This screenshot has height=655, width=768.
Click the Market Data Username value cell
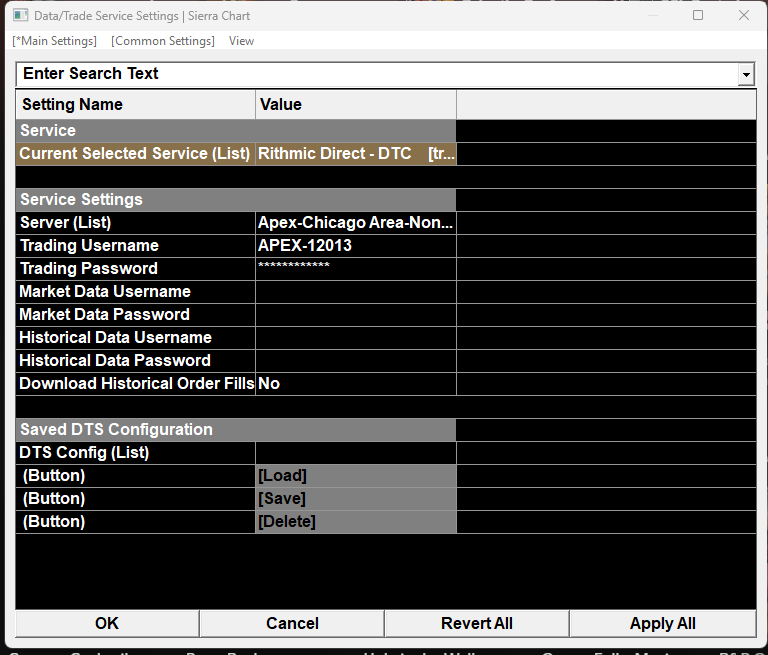click(355, 292)
